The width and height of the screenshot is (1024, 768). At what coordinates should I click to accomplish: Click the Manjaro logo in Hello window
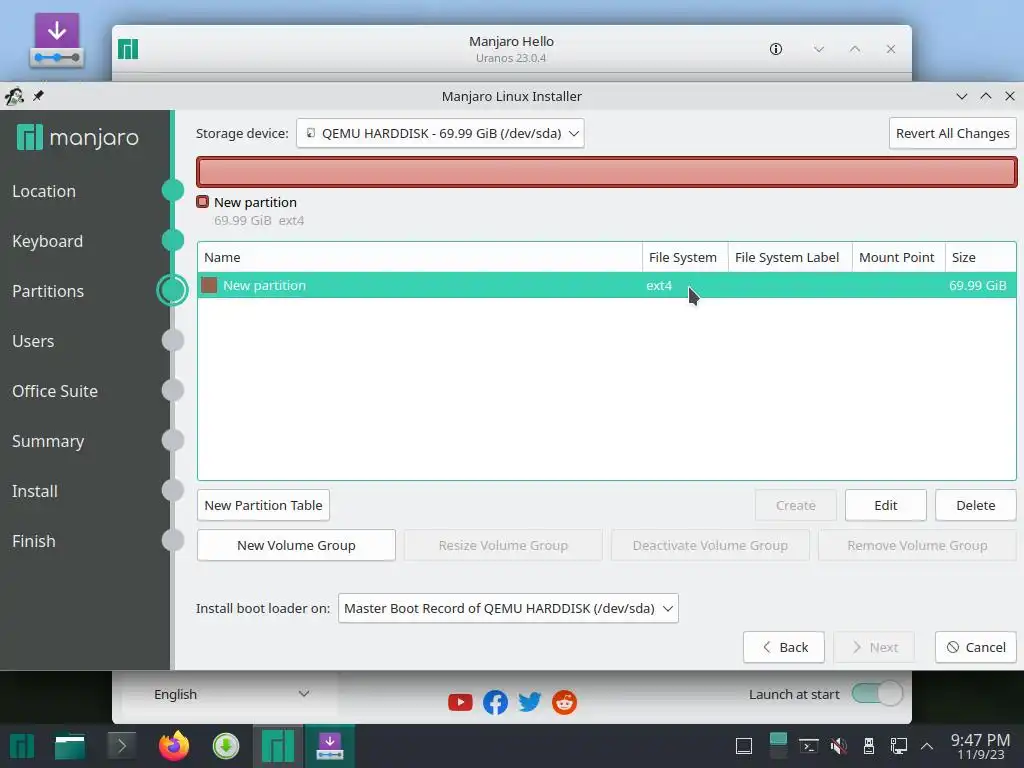point(128,49)
